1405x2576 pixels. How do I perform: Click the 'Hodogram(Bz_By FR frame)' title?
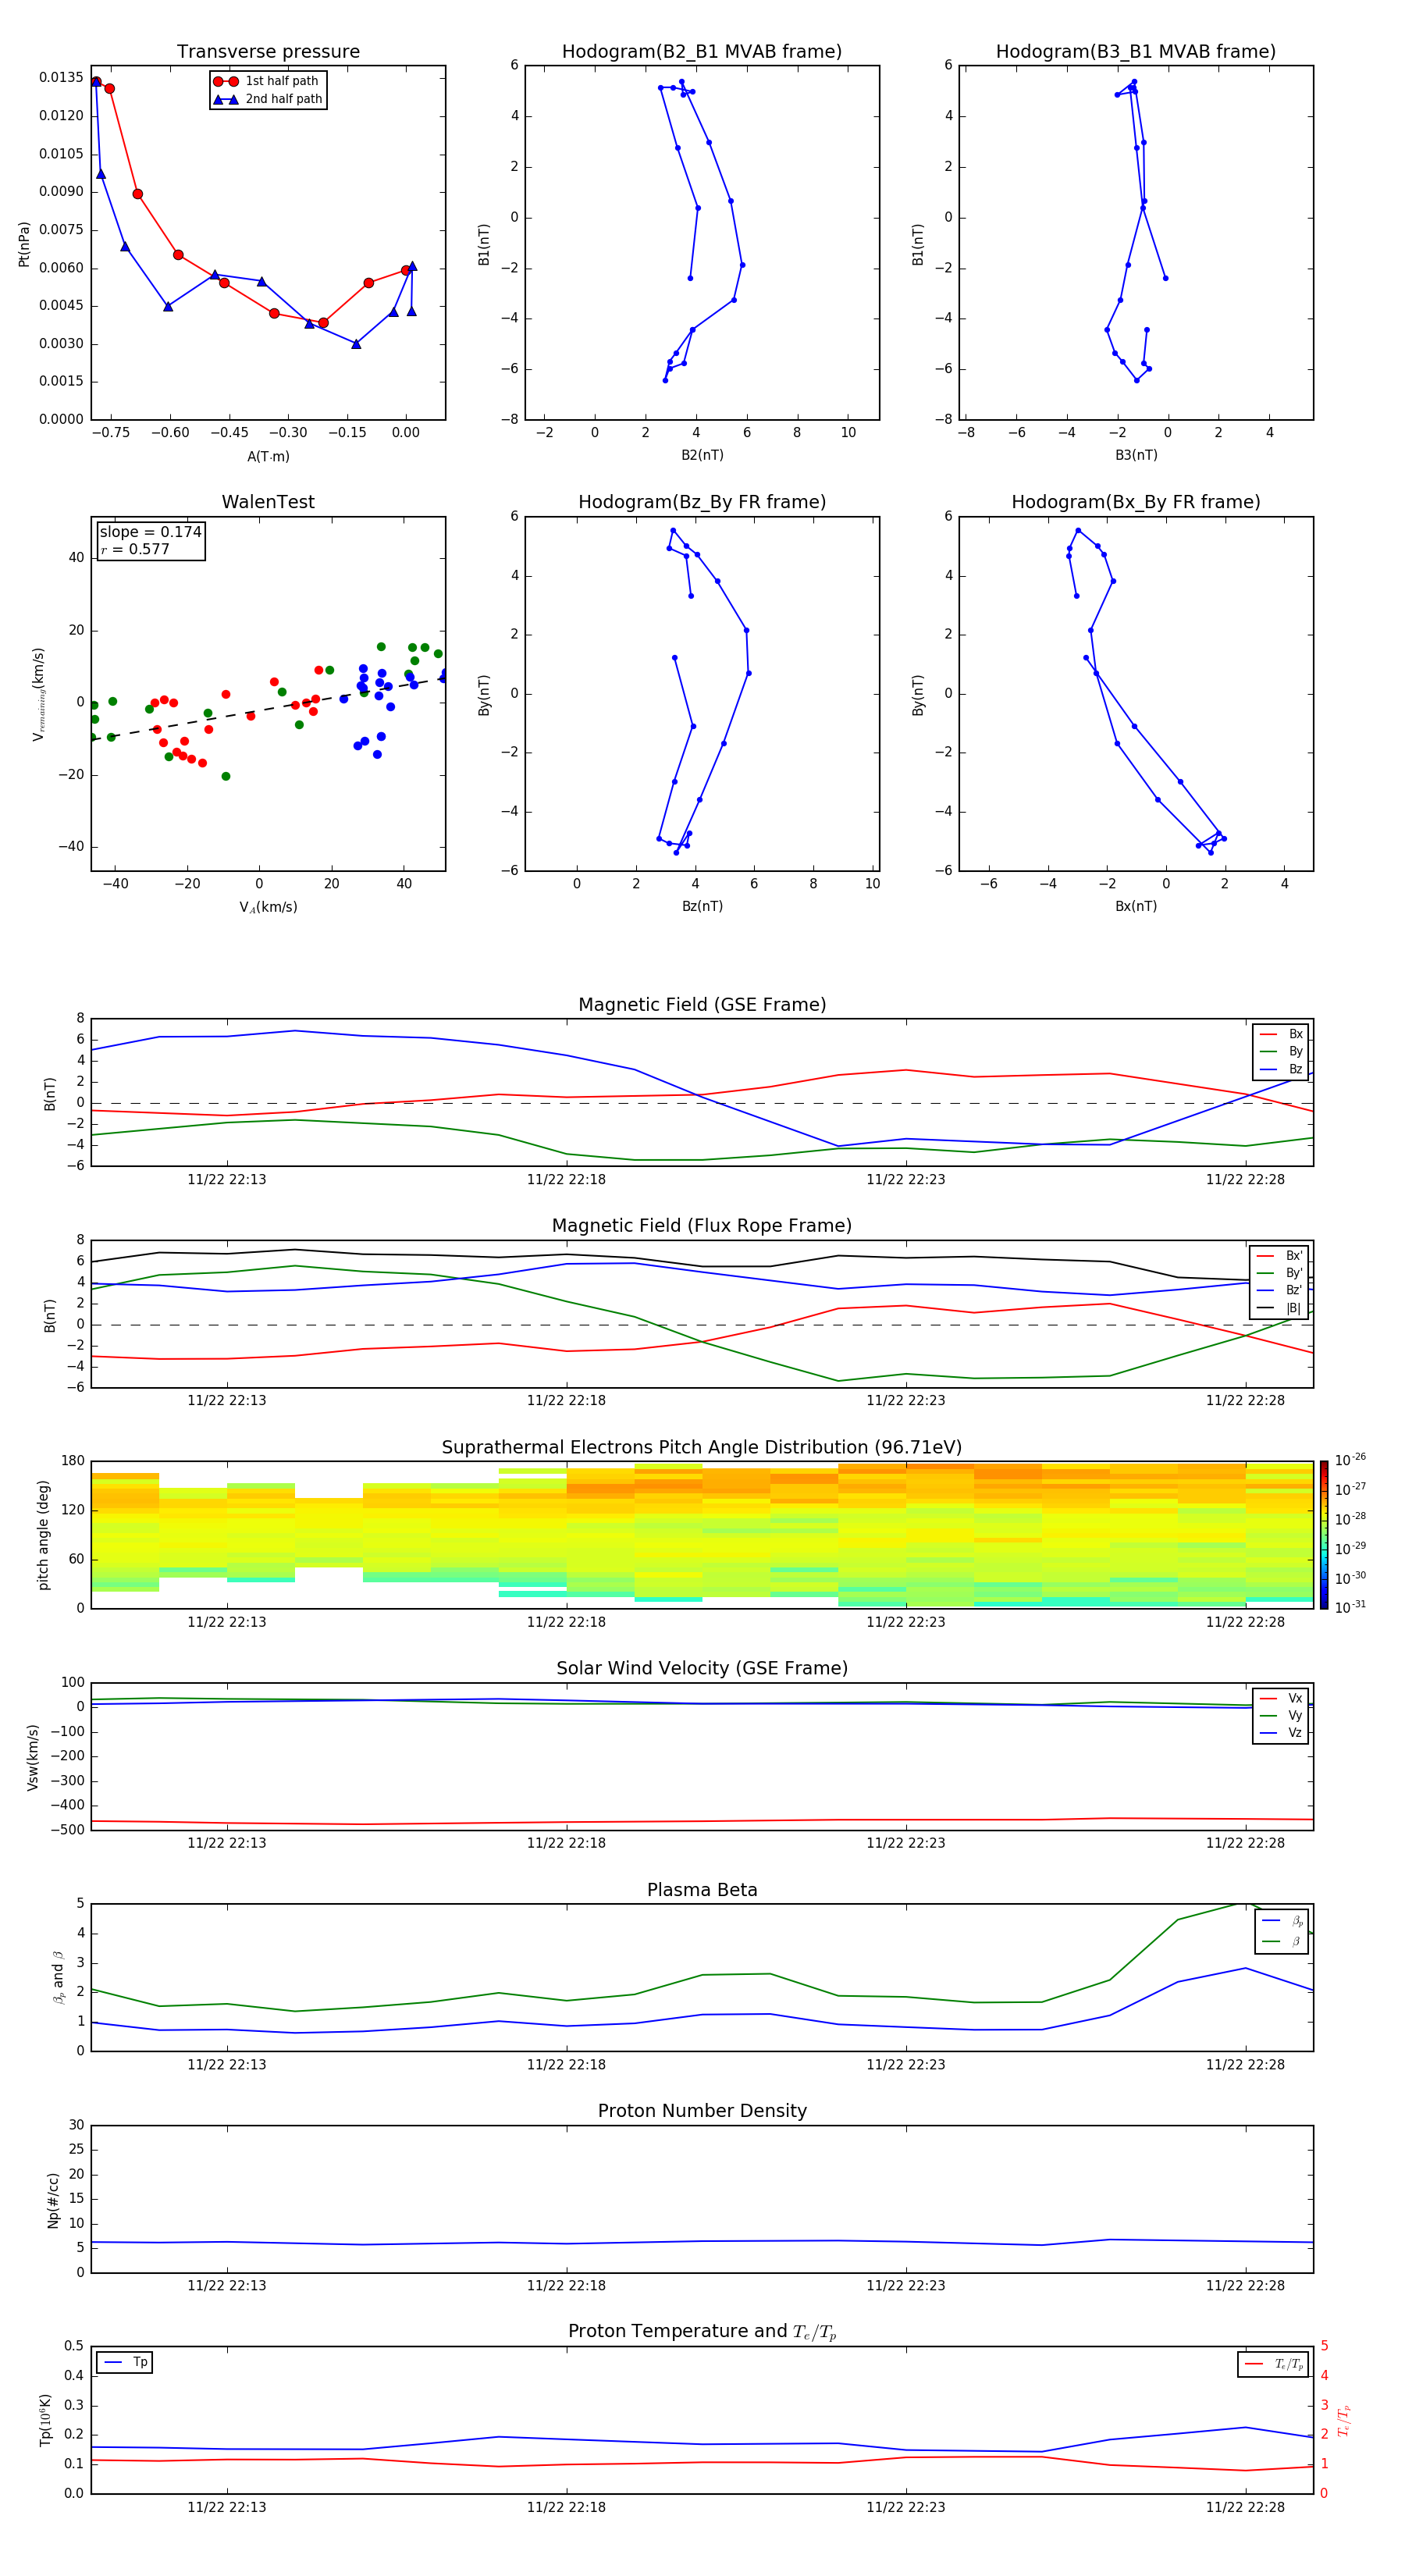[x=702, y=502]
